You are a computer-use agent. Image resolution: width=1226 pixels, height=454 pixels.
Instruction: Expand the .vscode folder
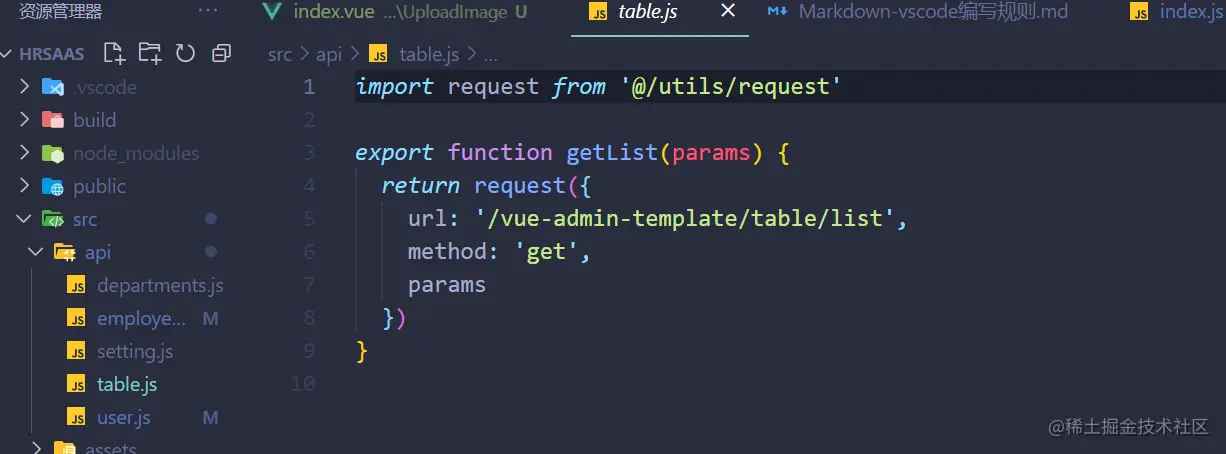click(x=25, y=87)
